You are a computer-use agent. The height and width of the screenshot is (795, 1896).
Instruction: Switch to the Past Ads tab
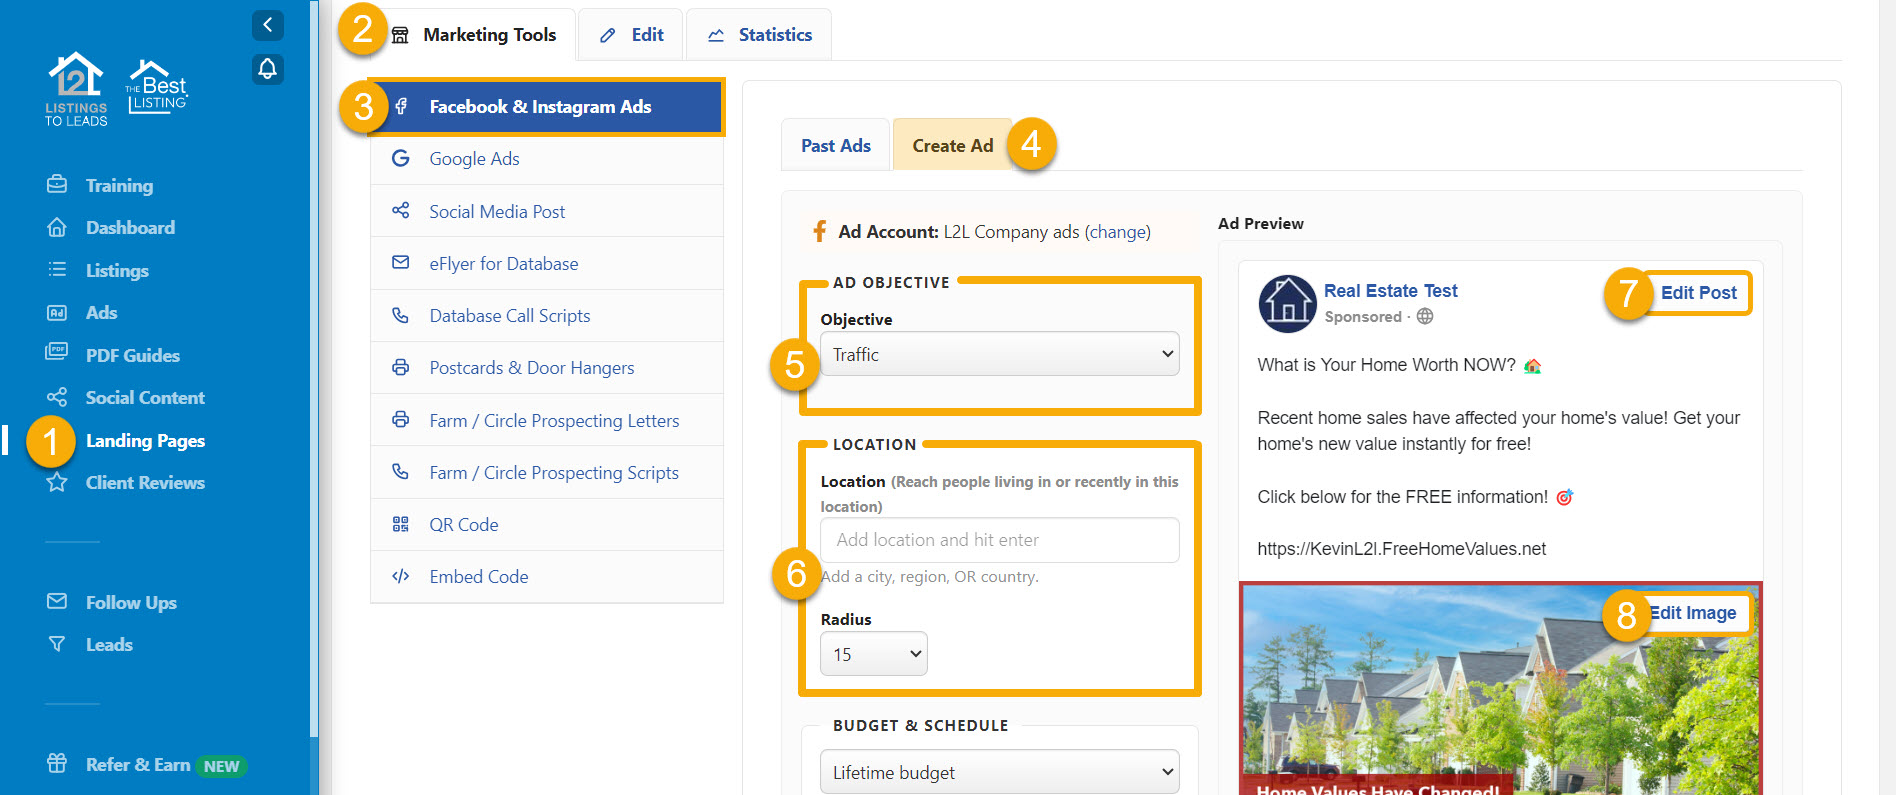tap(835, 146)
